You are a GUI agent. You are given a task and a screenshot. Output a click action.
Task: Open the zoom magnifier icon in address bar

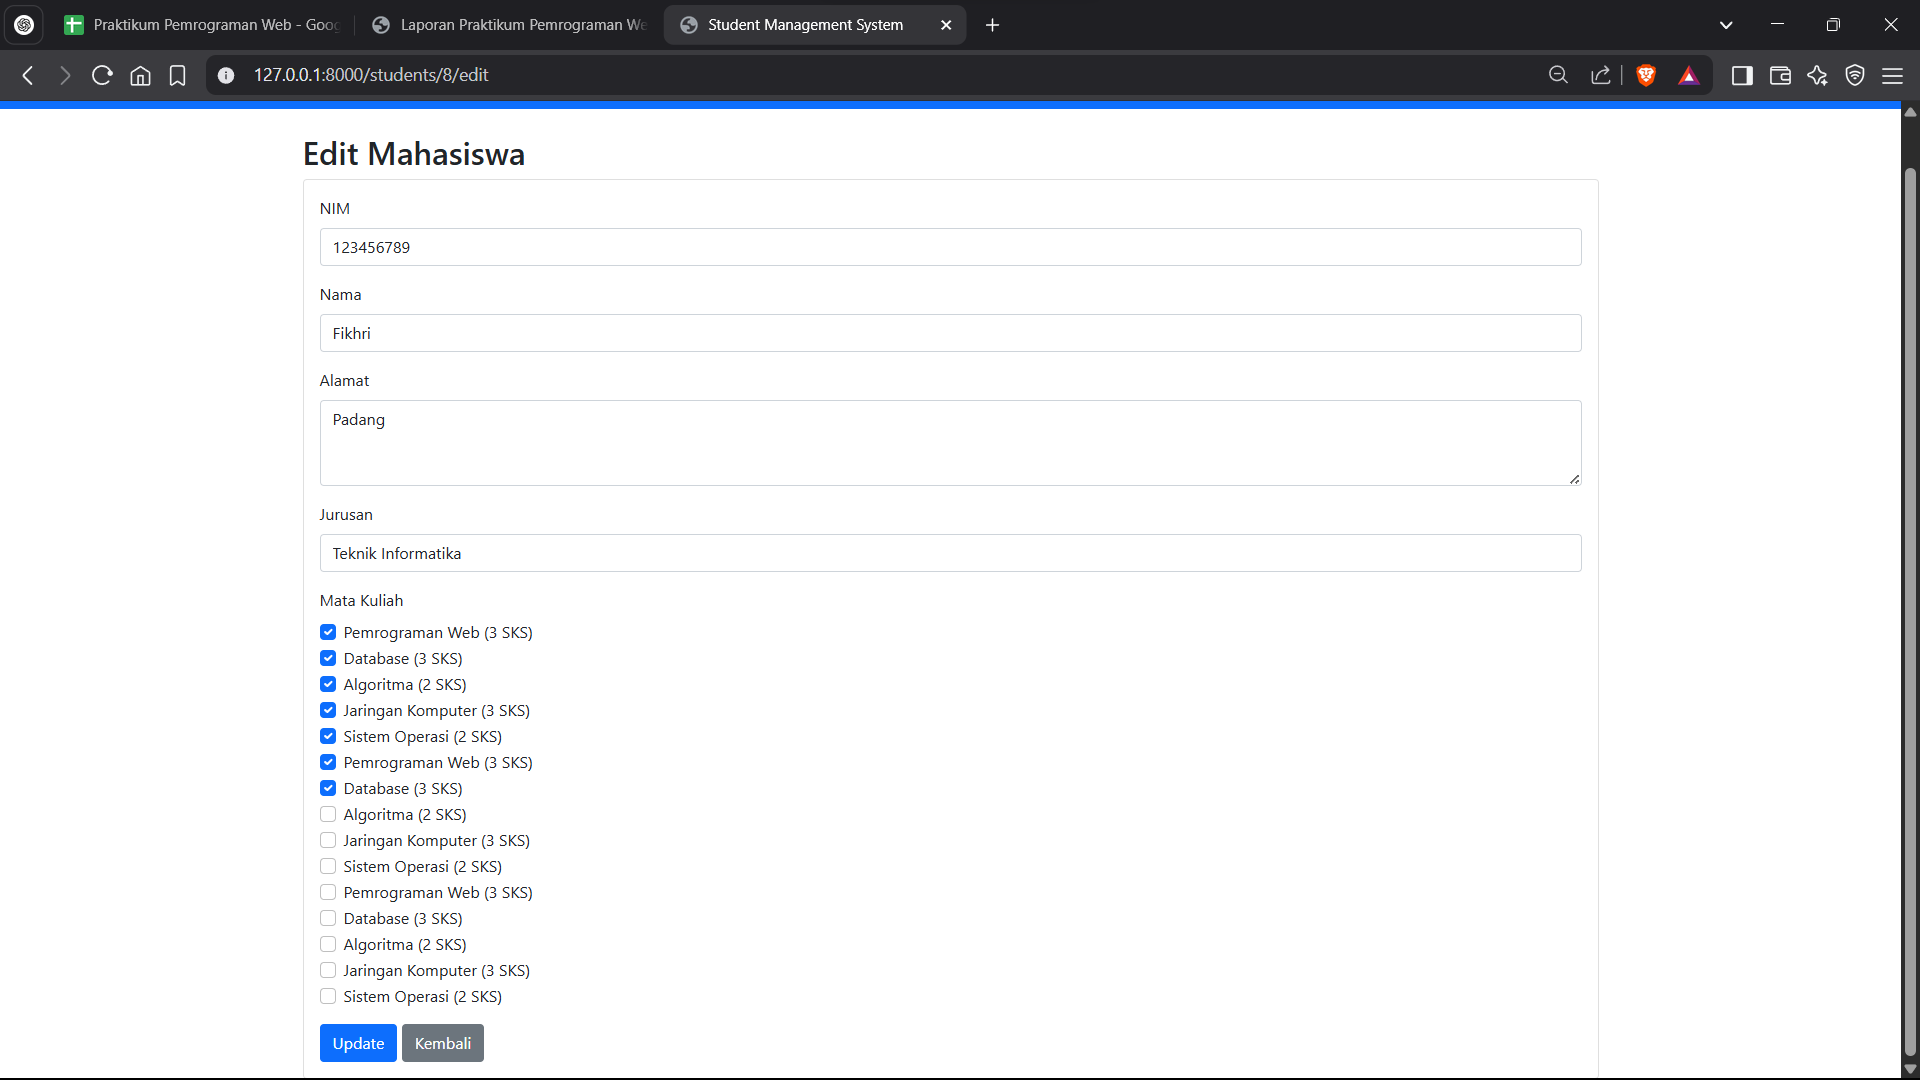click(x=1558, y=75)
